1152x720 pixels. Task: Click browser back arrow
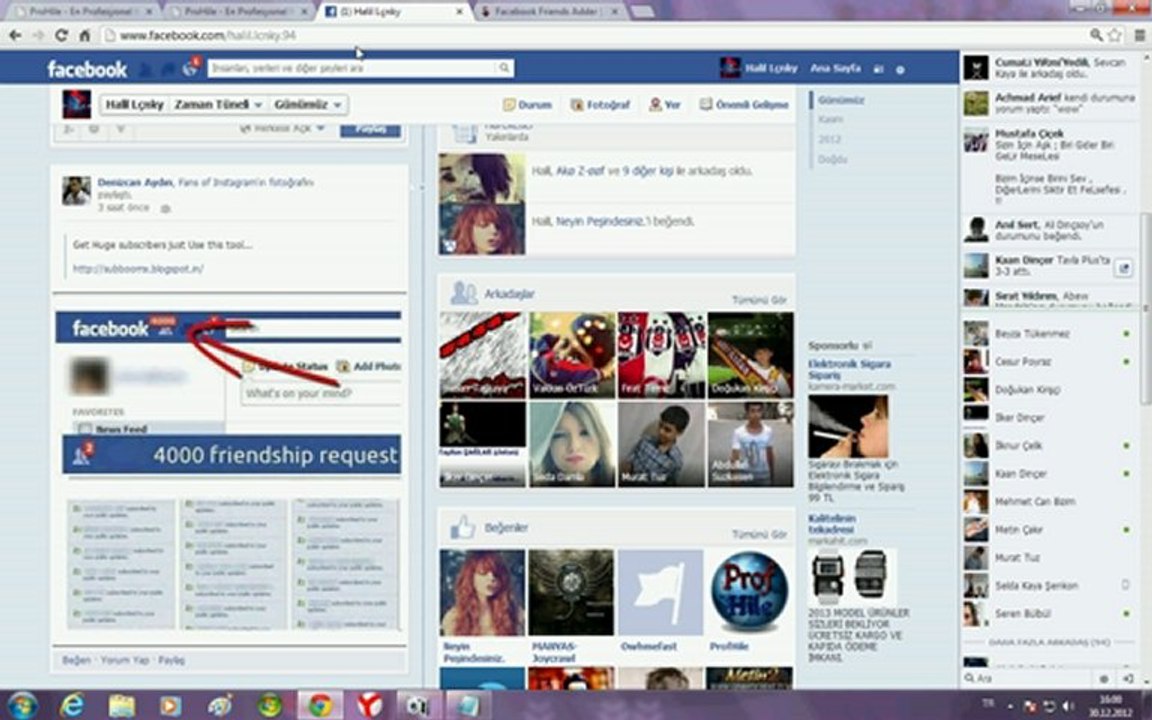(x=15, y=35)
